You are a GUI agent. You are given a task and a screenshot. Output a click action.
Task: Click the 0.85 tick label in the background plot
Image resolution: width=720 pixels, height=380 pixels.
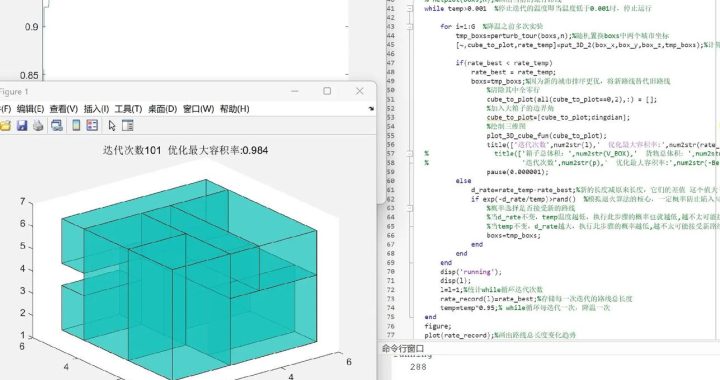[29, 75]
